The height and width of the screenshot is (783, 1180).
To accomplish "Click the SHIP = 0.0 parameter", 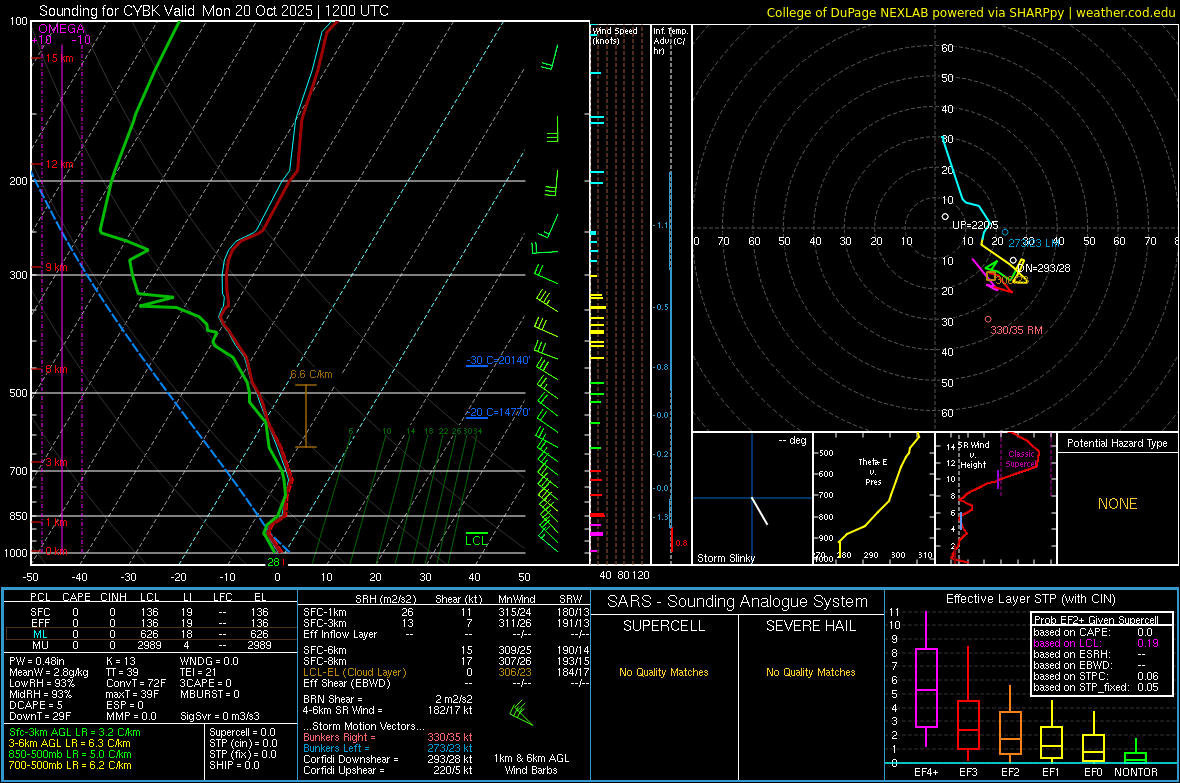I will point(234,765).
